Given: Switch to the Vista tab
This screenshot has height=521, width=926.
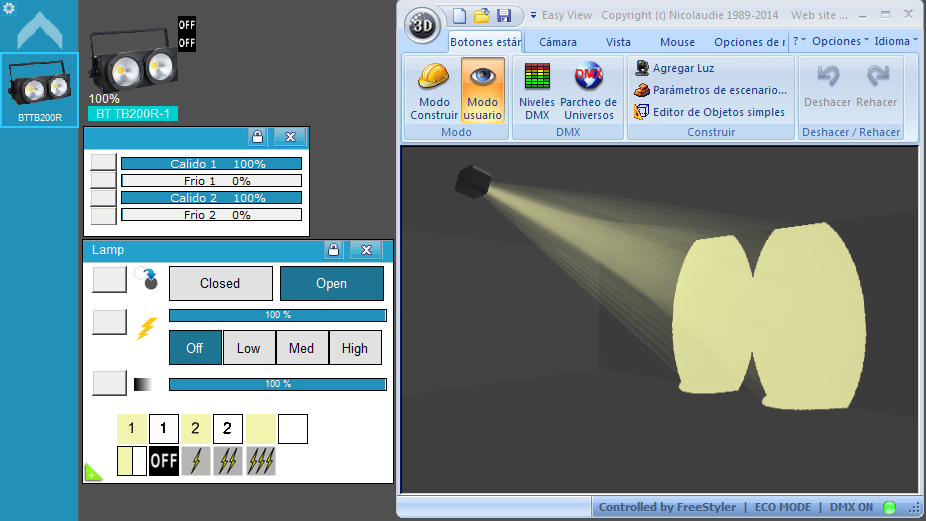Looking at the screenshot, I should point(618,42).
